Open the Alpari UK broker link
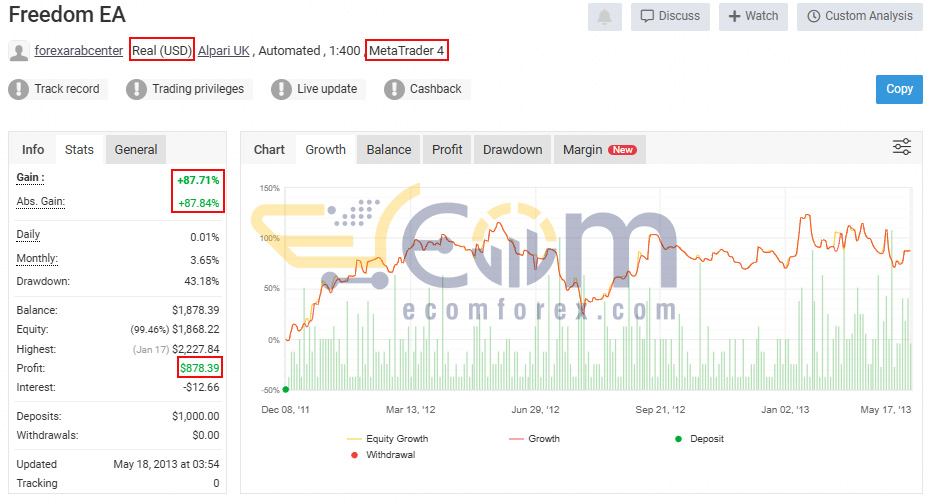The height and width of the screenshot is (502, 927). pyautogui.click(x=223, y=51)
